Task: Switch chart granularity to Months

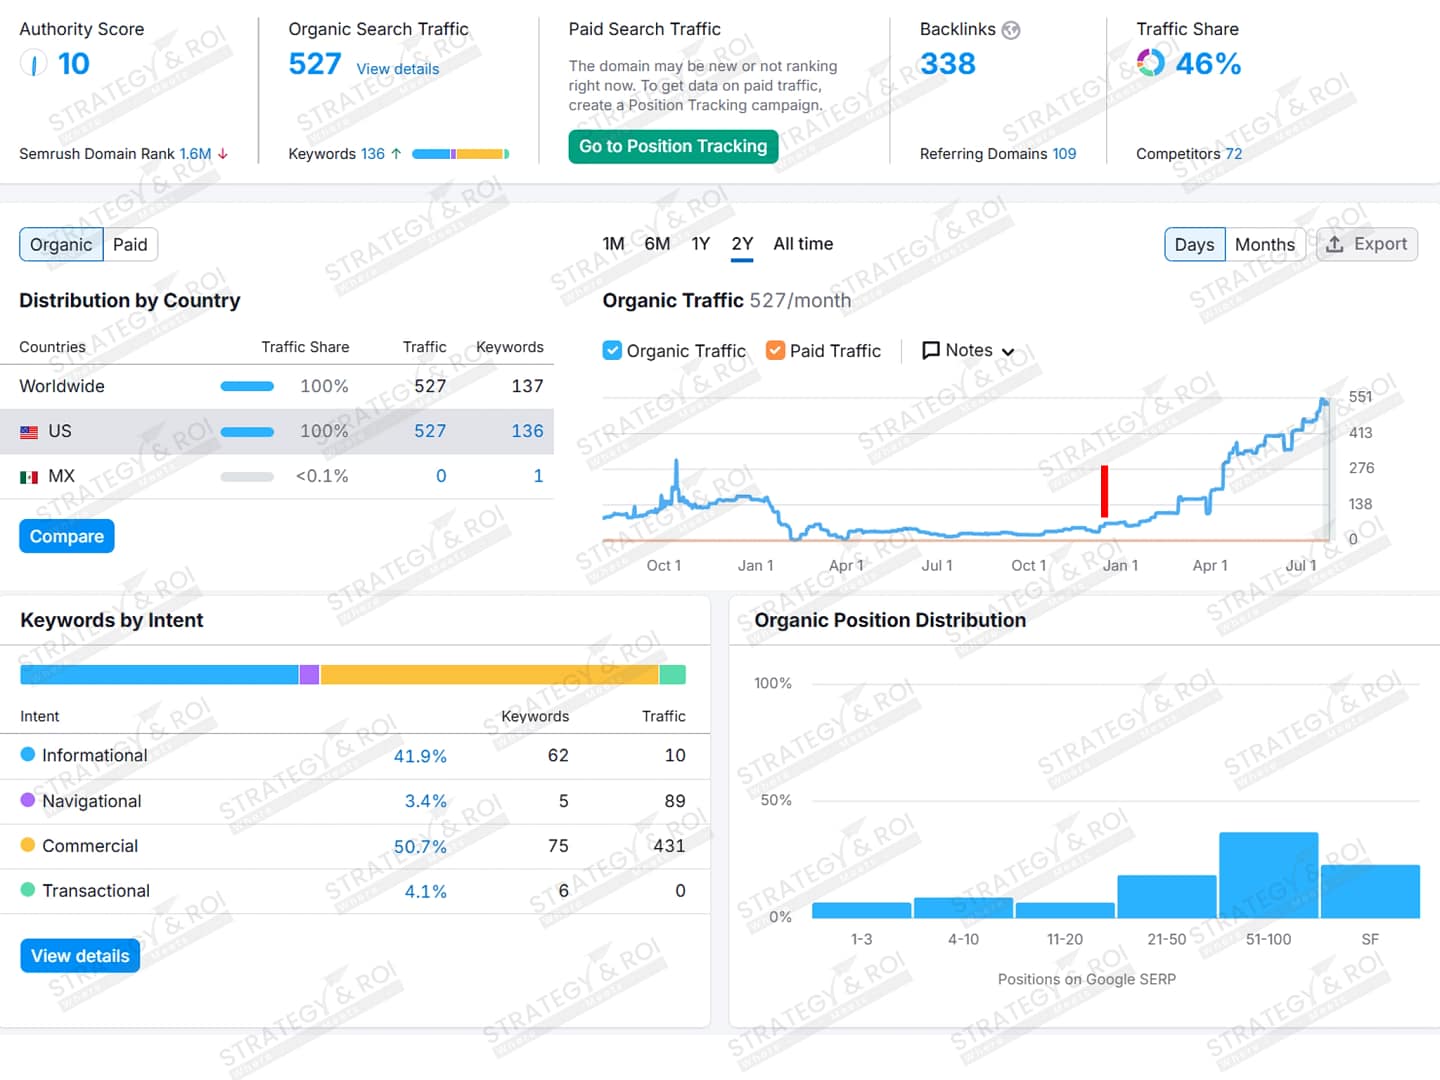Action: point(1264,244)
